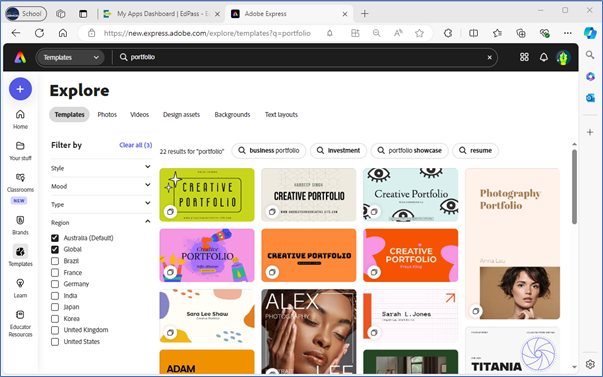Open the apps grid icon
Viewport: 603px width, 377px height.
click(524, 57)
